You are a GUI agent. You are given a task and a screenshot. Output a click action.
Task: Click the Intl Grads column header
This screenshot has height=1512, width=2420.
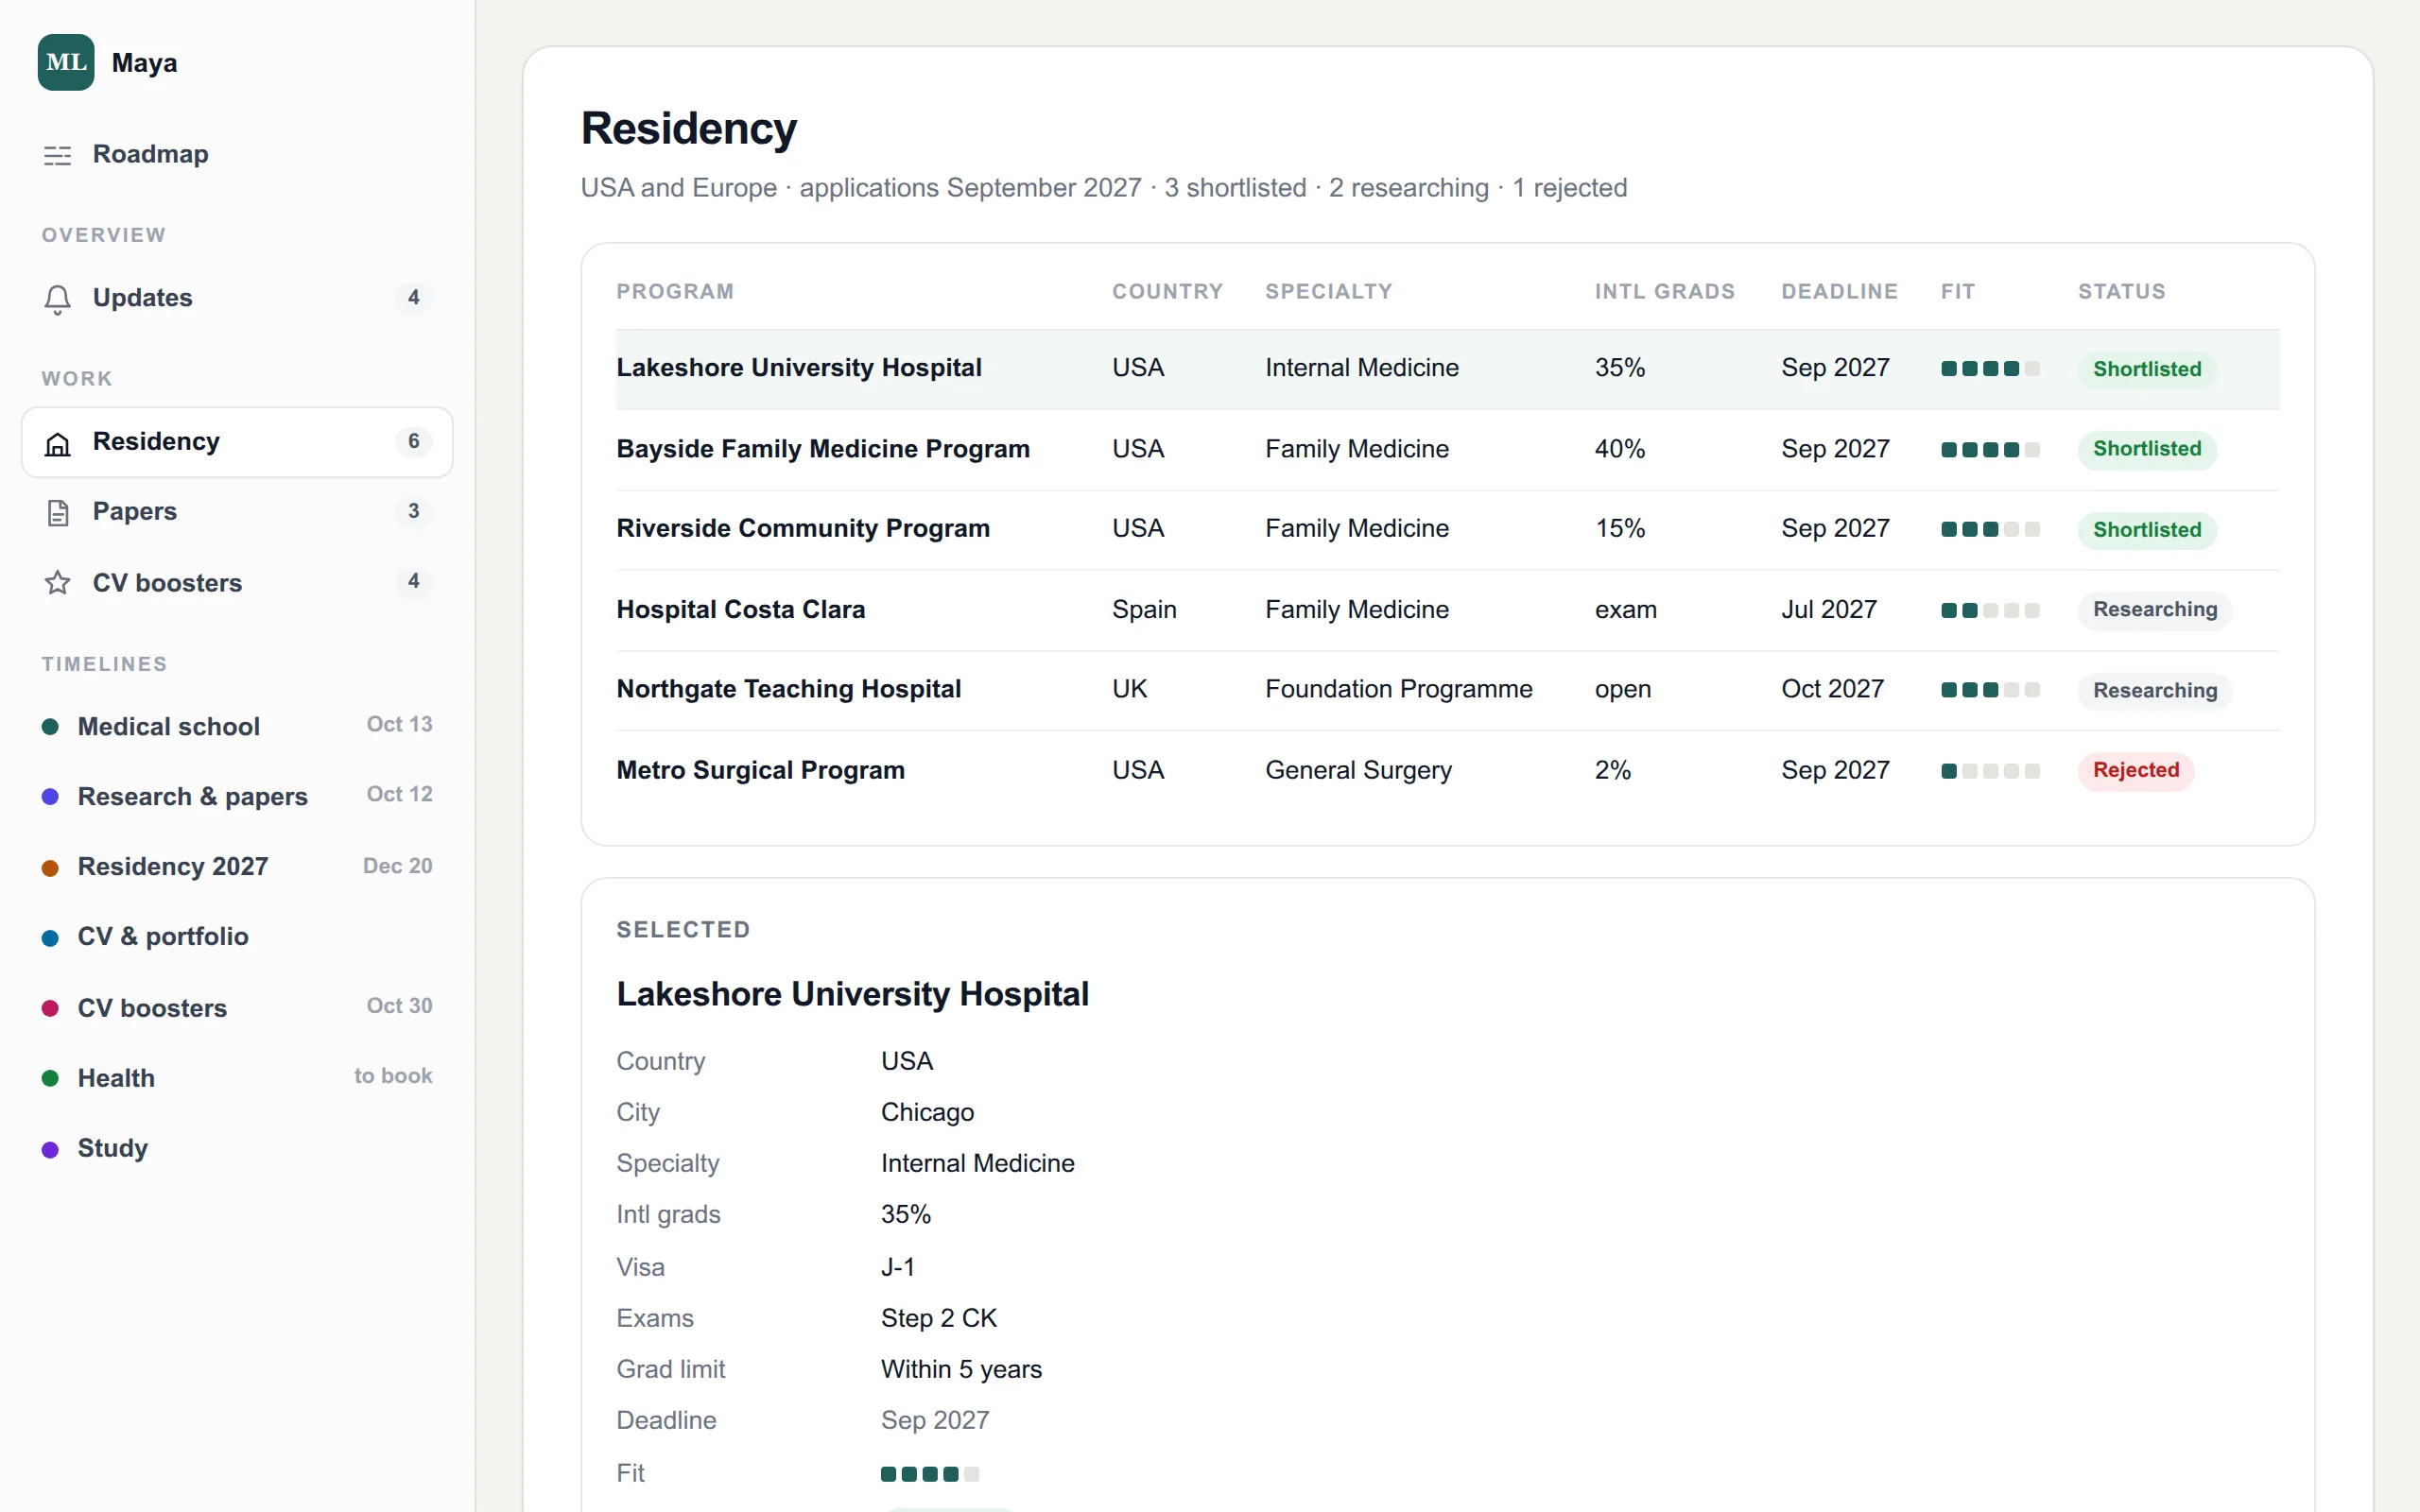[x=1665, y=291]
